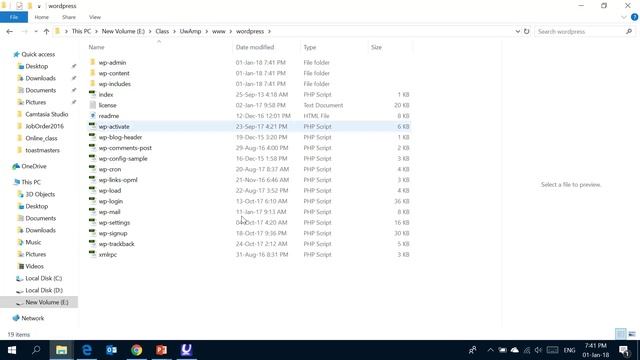640x360 pixels.
Task: Select the license text document icon
Action: click(93, 105)
